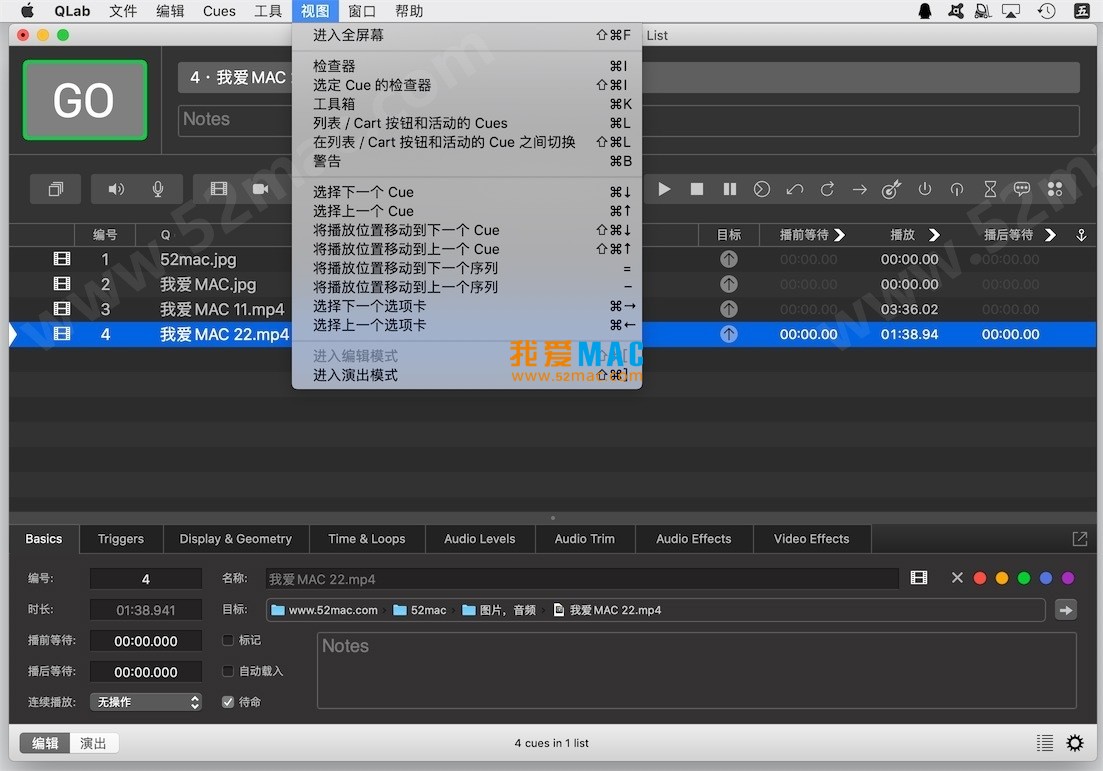
Task: Expand the 播放 column chevron
Action: 933,235
